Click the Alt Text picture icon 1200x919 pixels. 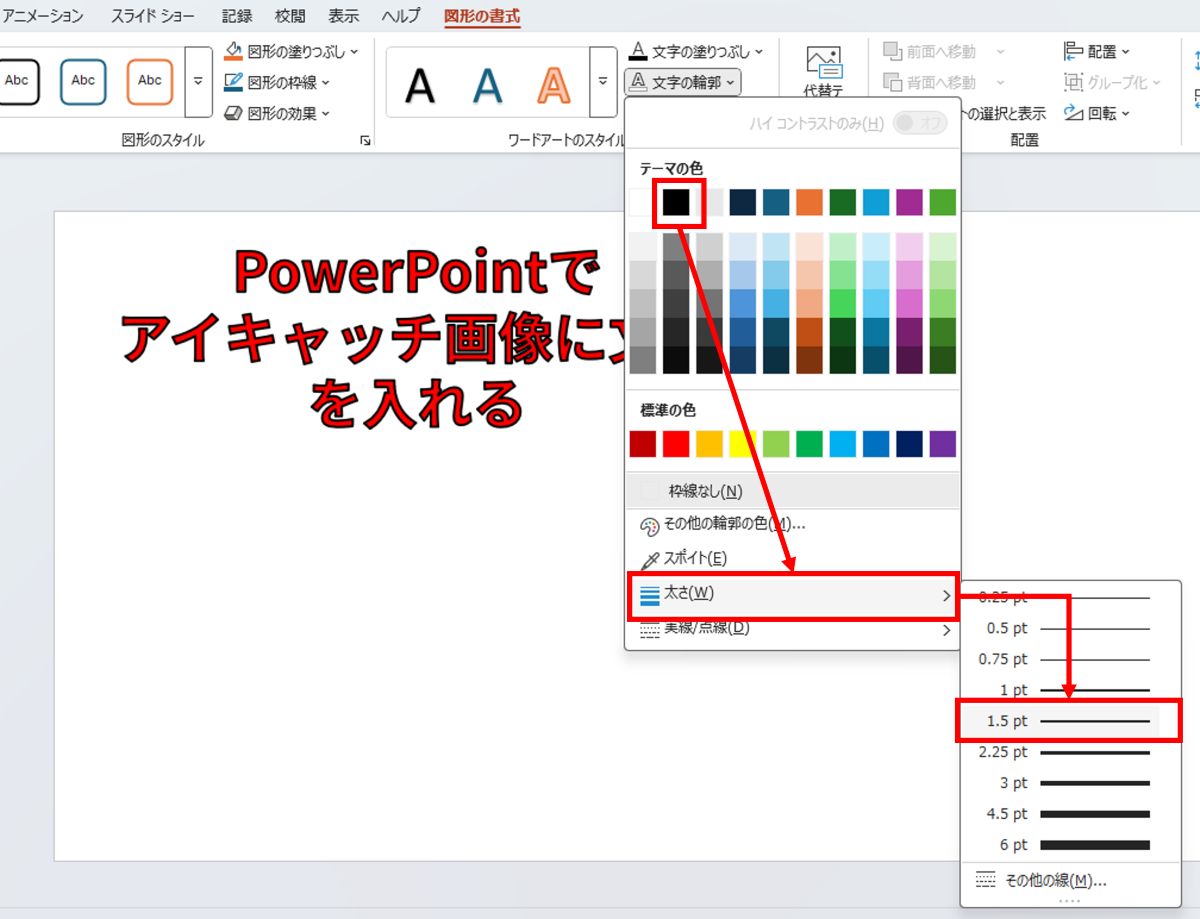click(824, 62)
